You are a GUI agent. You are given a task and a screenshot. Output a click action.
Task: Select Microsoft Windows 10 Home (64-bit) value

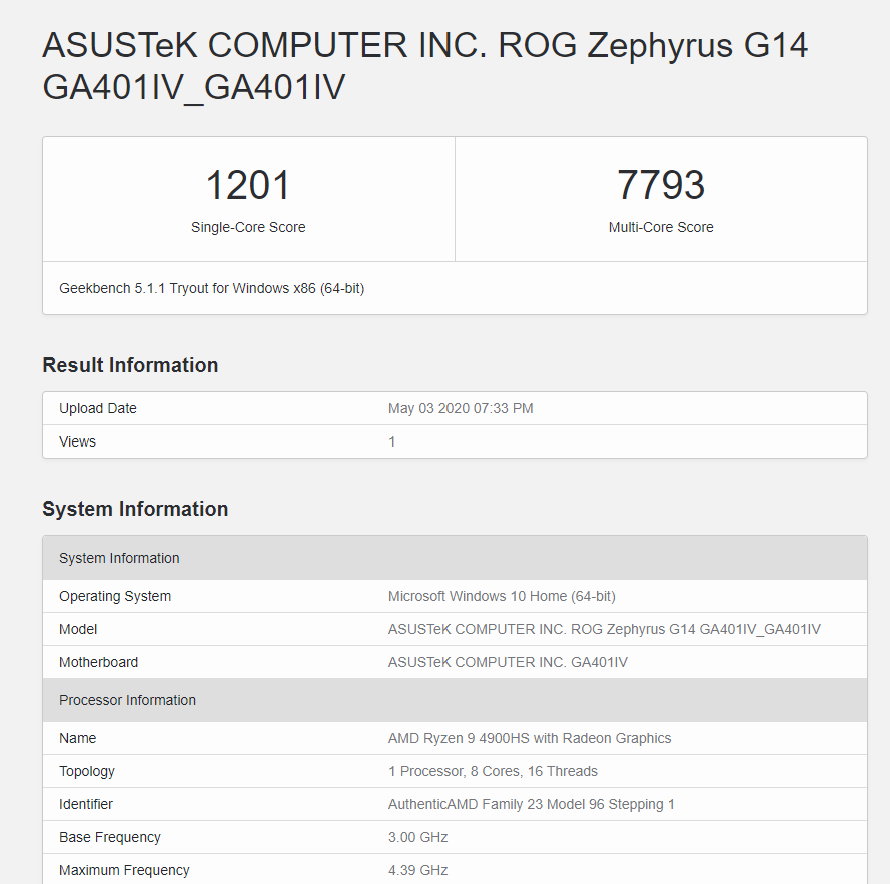tap(502, 596)
